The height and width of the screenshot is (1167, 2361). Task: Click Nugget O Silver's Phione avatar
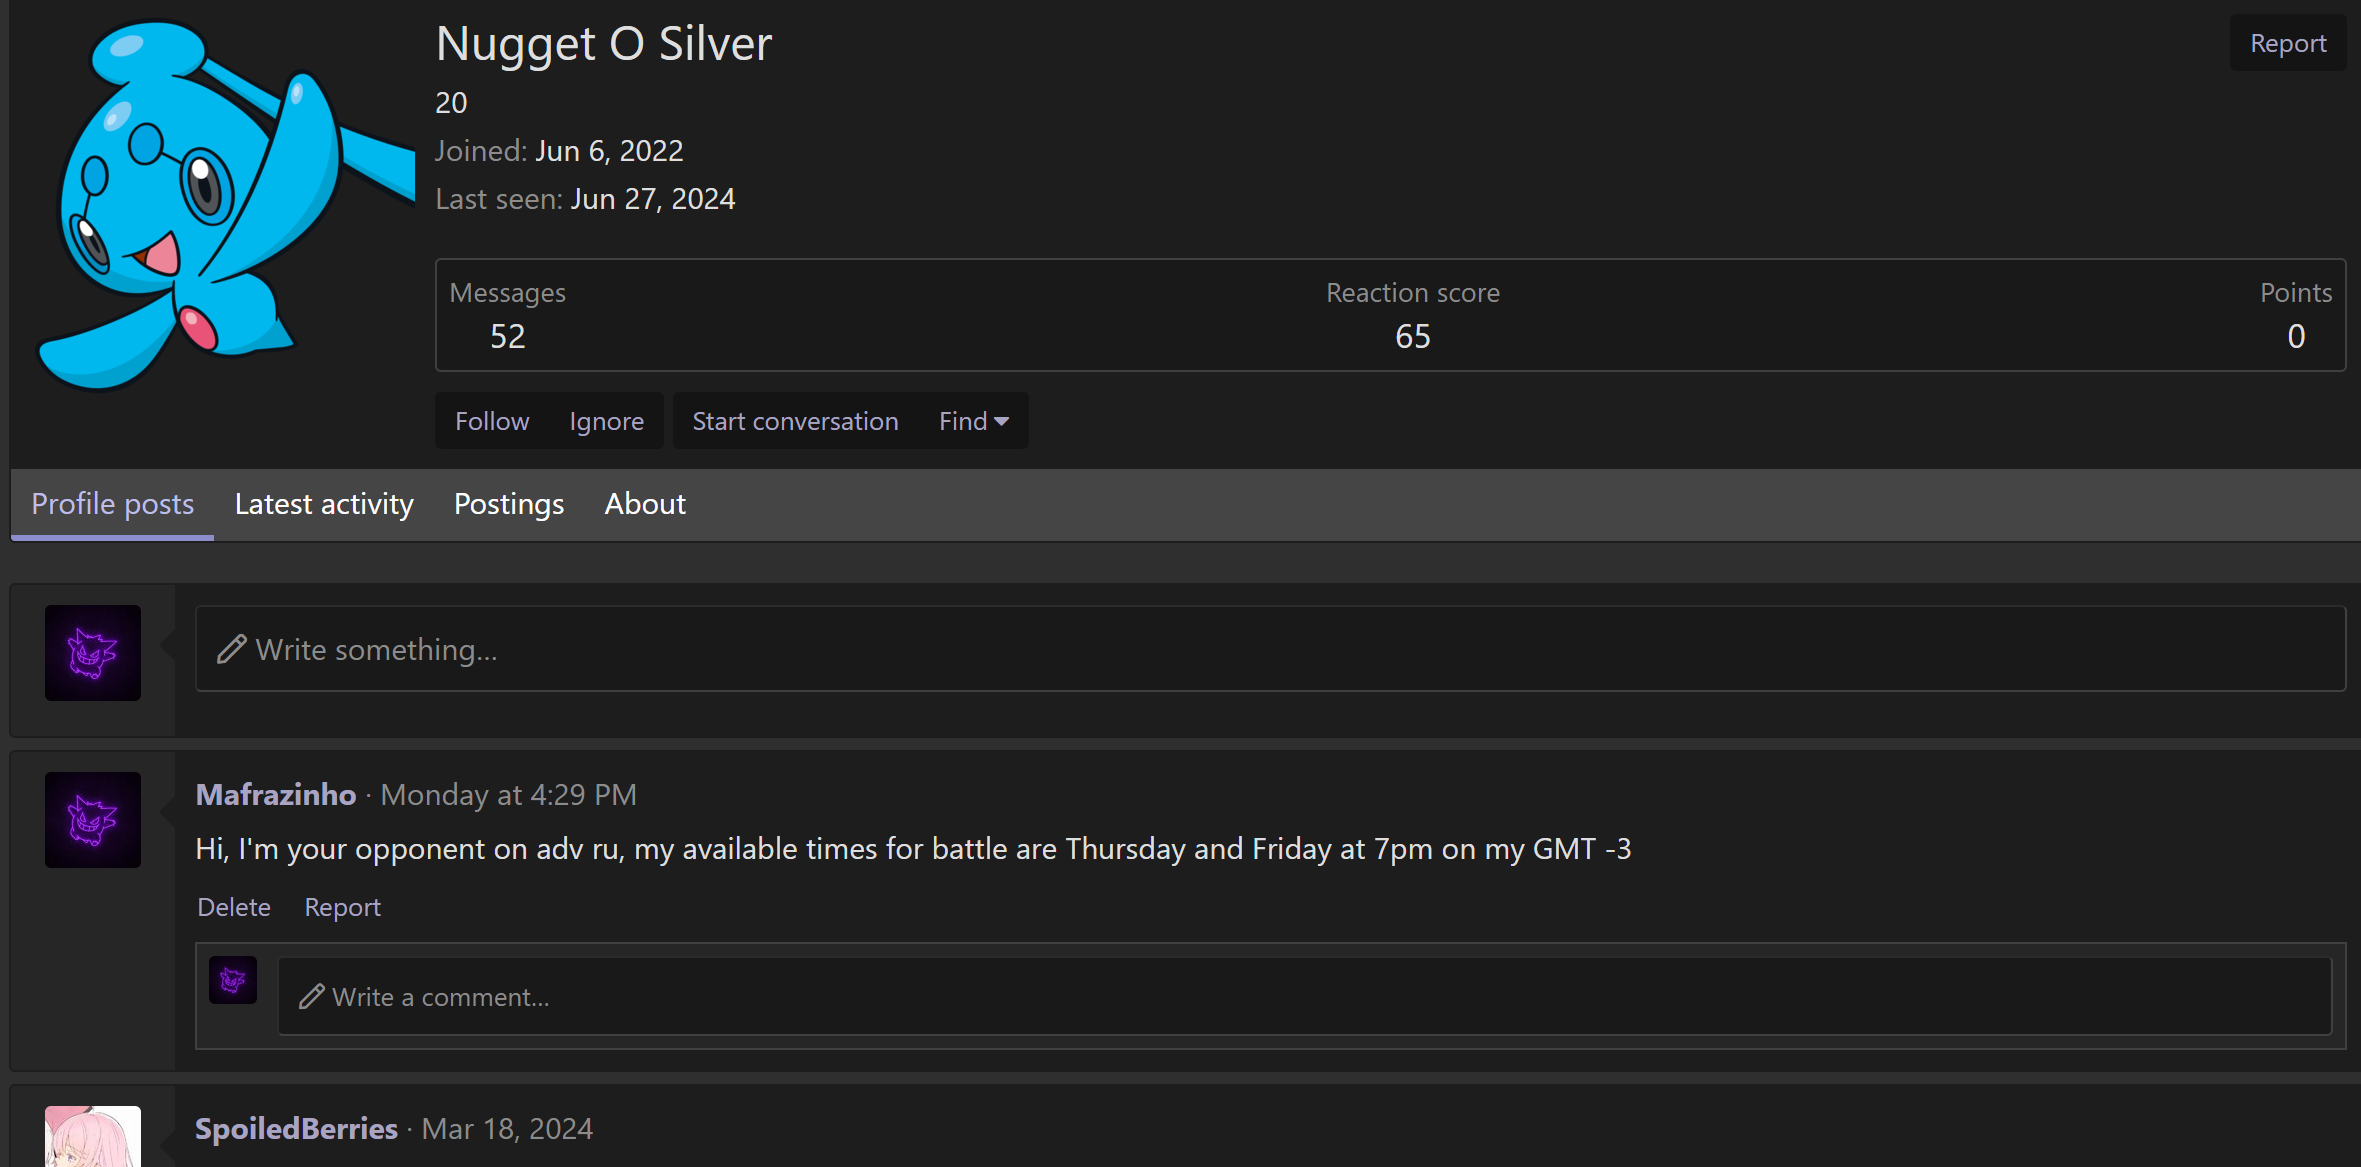225,205
